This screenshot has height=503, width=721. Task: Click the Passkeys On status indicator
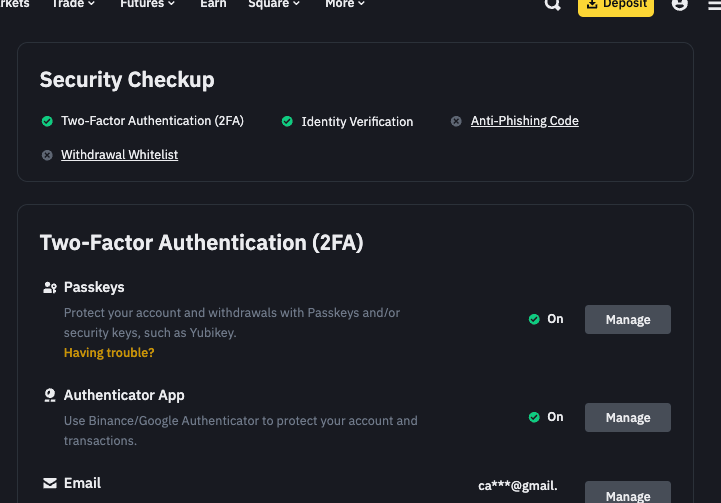coord(546,319)
